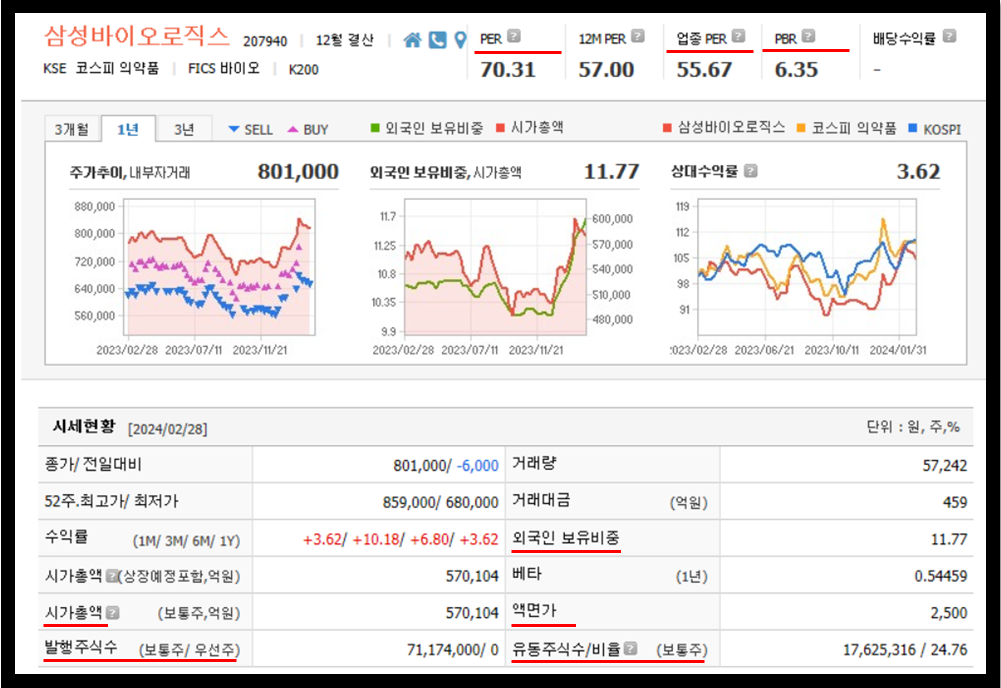Click the 발행주식수 value 71,174,000/ 0

453,650
